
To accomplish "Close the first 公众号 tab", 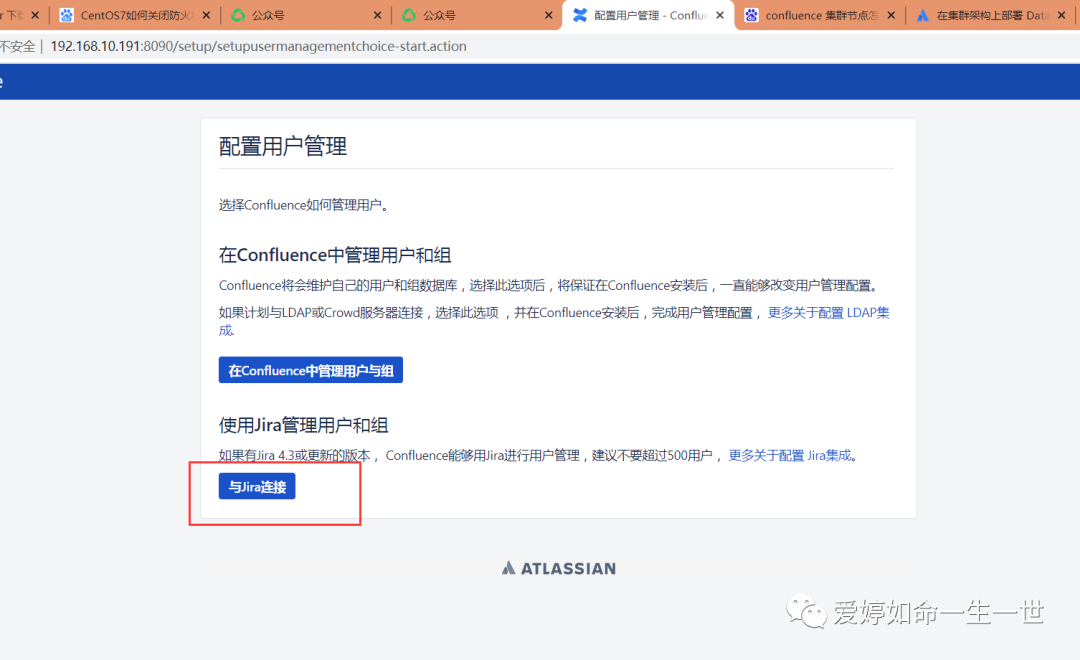I will 377,15.
